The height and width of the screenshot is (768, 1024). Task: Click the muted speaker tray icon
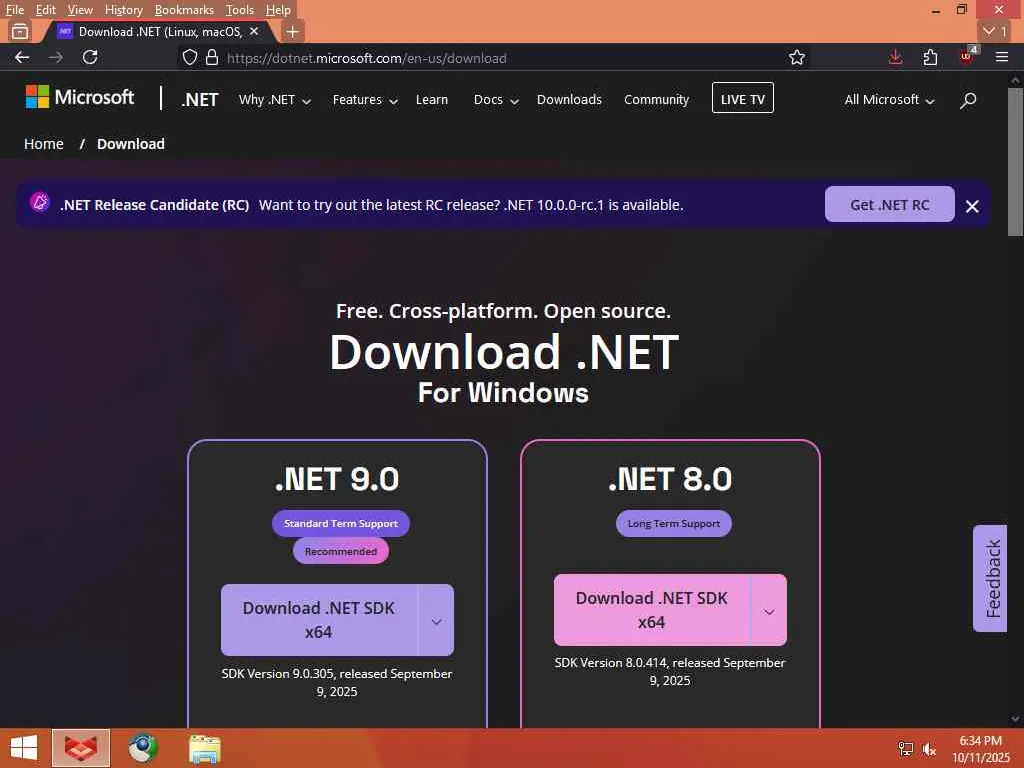coord(929,748)
